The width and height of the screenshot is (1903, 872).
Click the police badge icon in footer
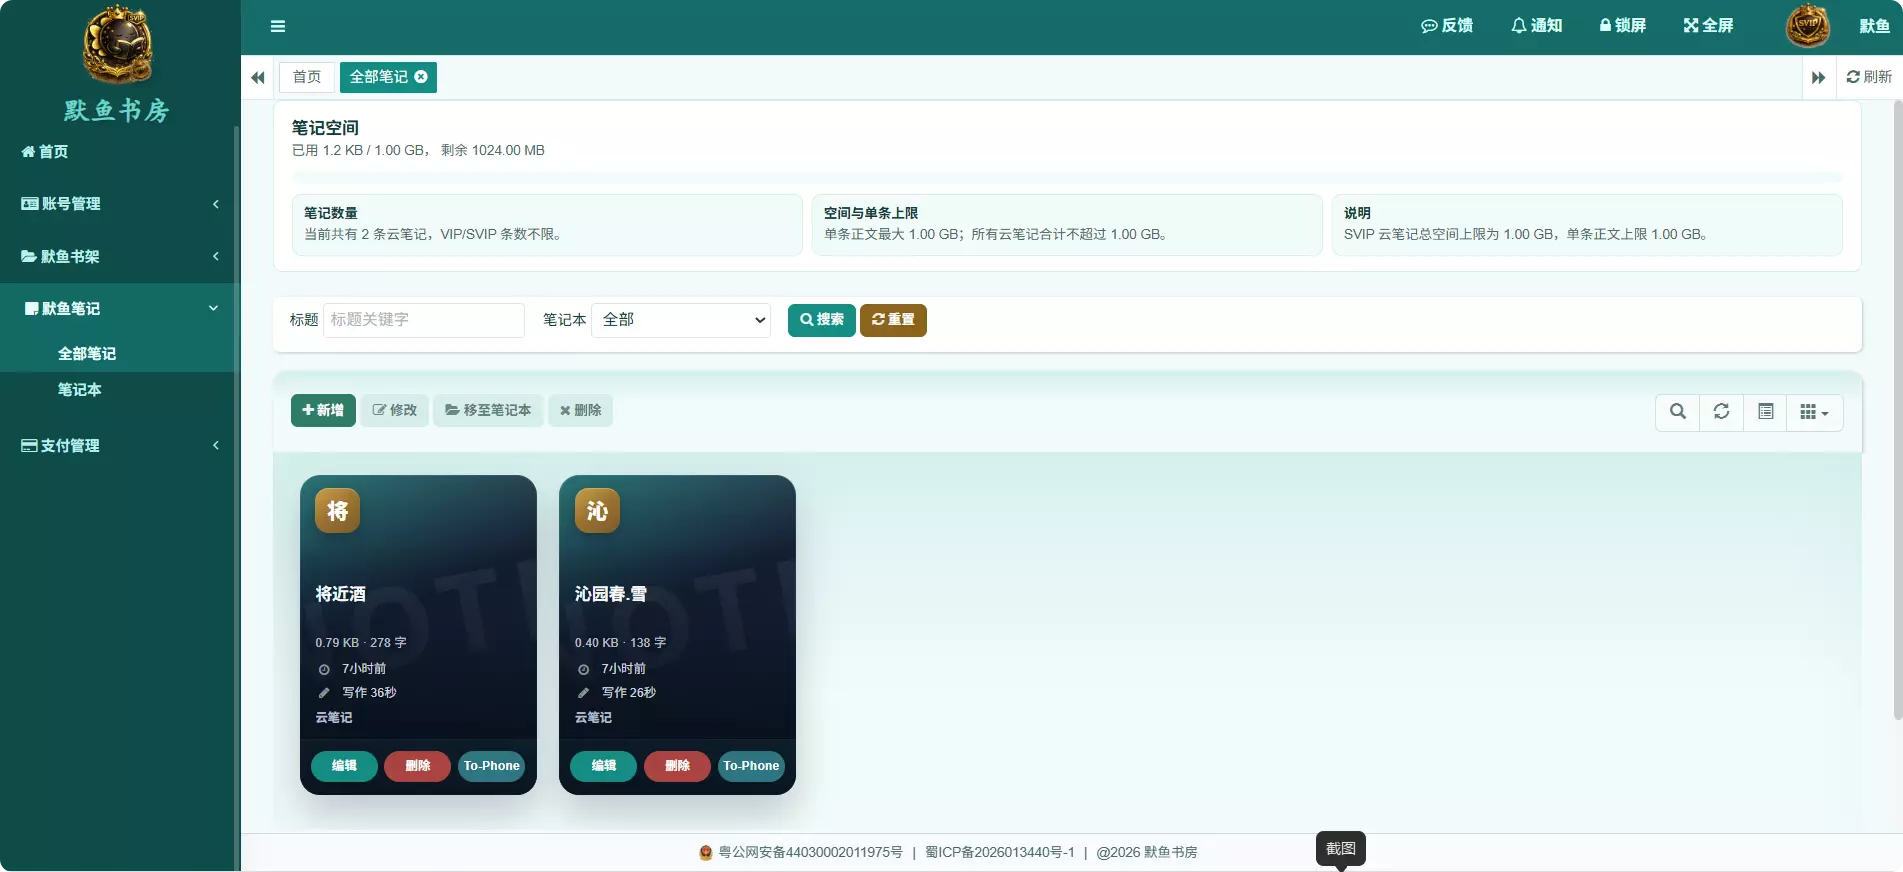coord(706,853)
